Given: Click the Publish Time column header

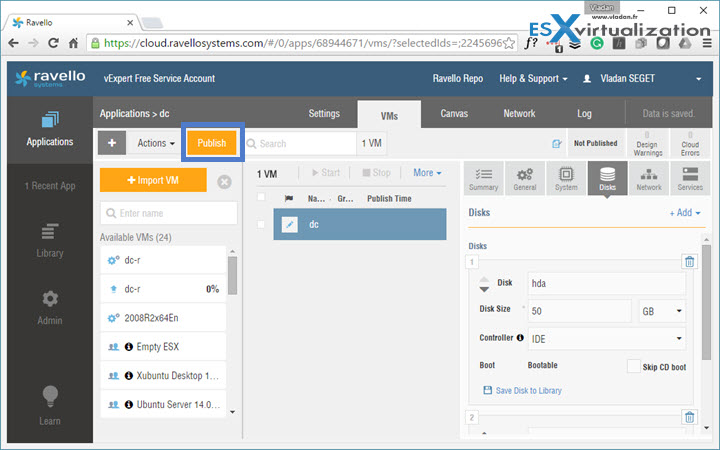Looking at the screenshot, I should pos(389,198).
